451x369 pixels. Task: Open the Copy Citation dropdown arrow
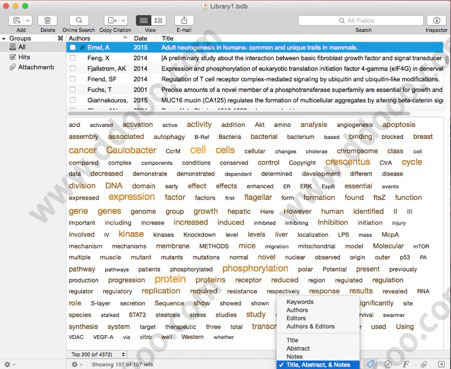123,21
